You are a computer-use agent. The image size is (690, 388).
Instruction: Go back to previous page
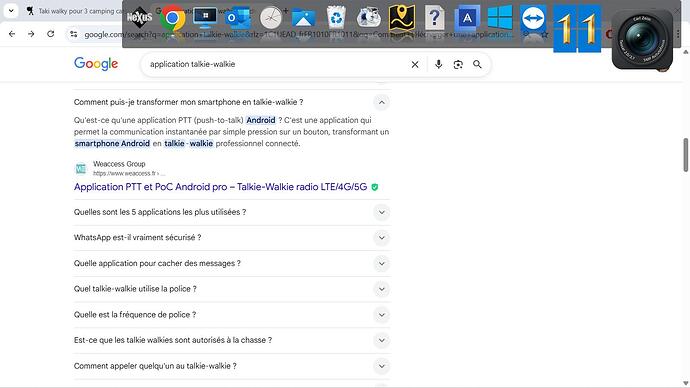tap(12, 34)
